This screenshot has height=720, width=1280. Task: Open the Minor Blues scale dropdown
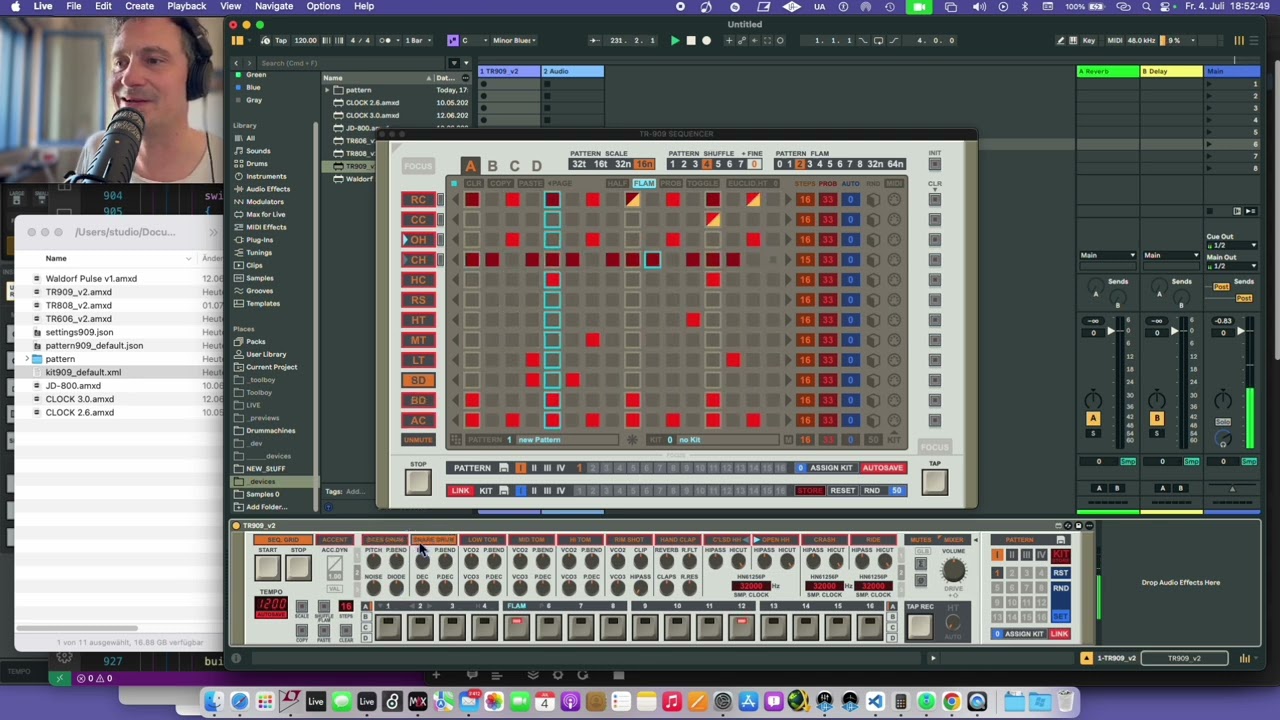(x=514, y=41)
